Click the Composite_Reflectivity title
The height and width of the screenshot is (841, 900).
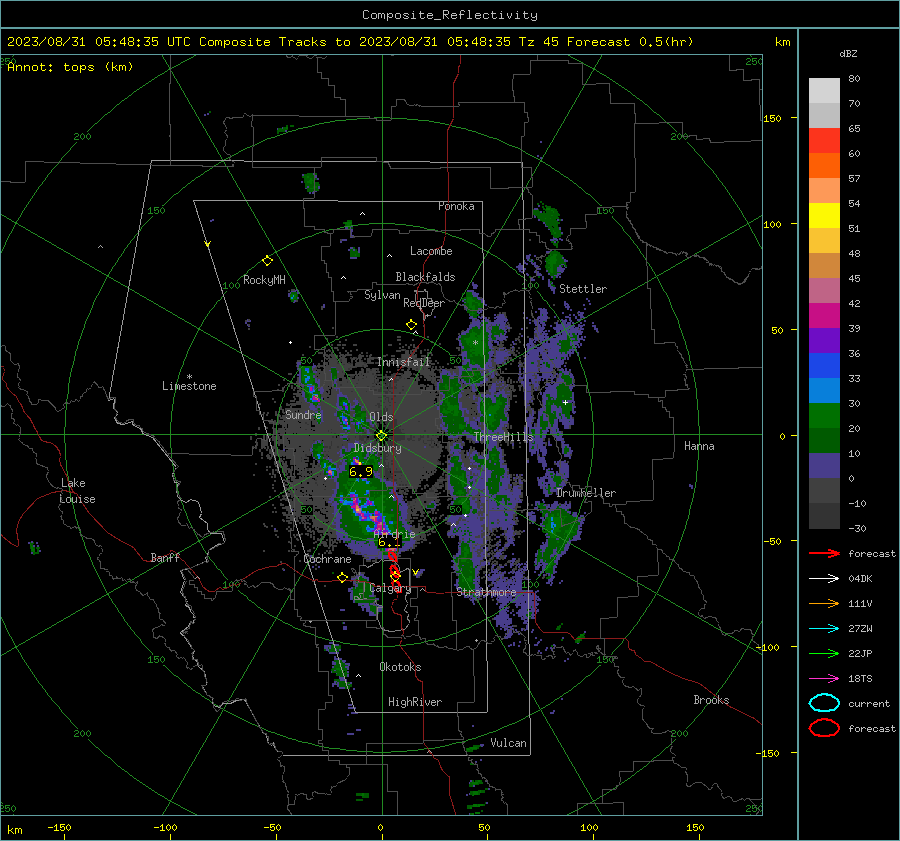click(450, 15)
